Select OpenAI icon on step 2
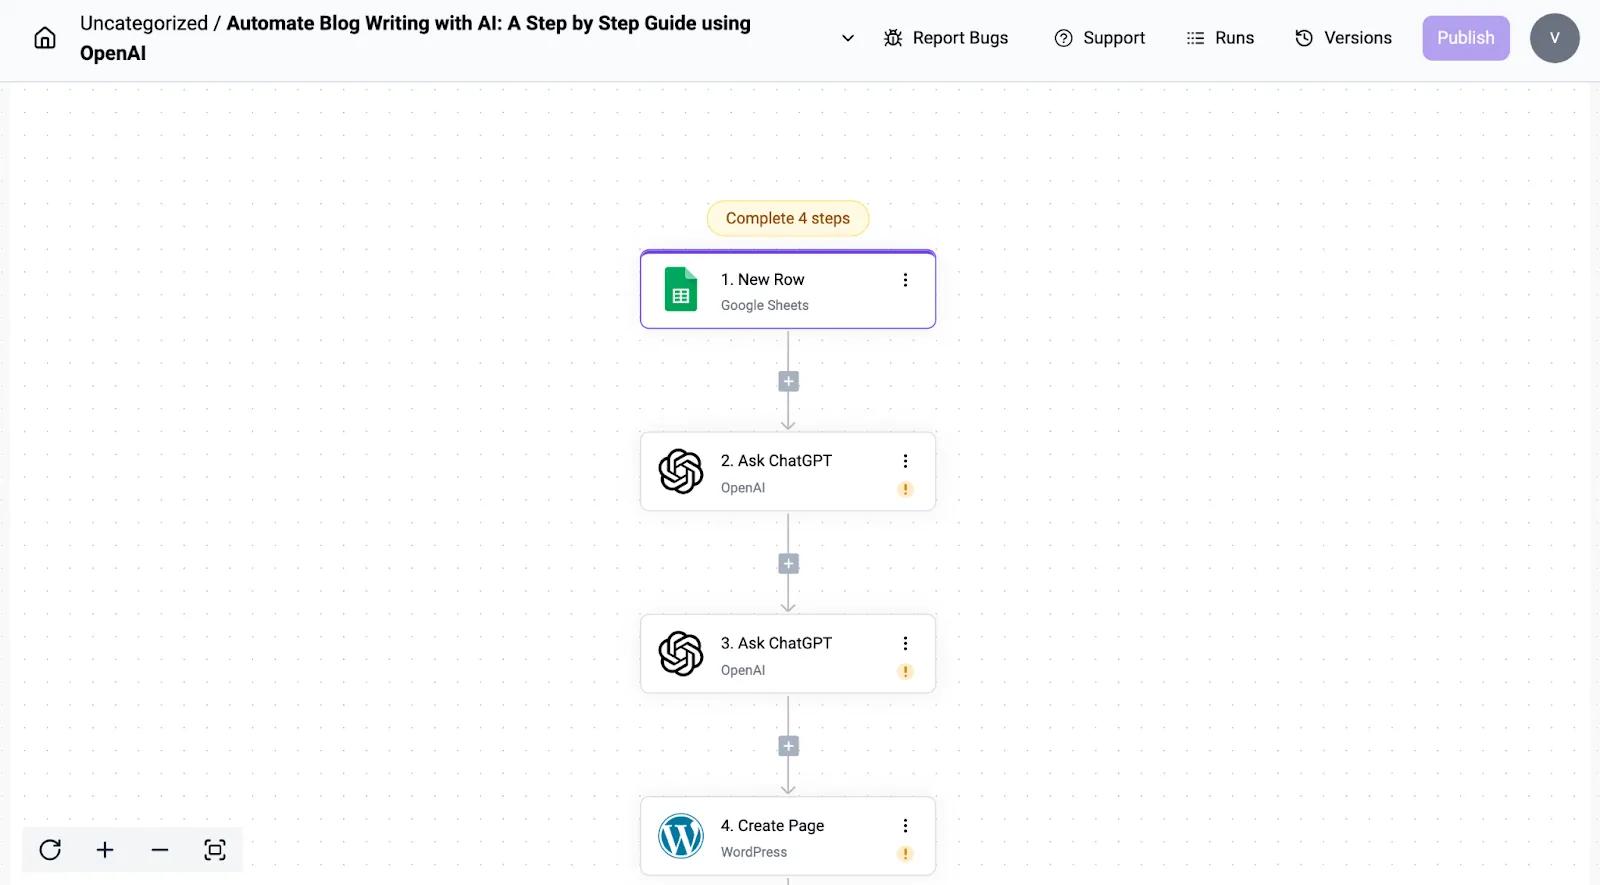 681,471
